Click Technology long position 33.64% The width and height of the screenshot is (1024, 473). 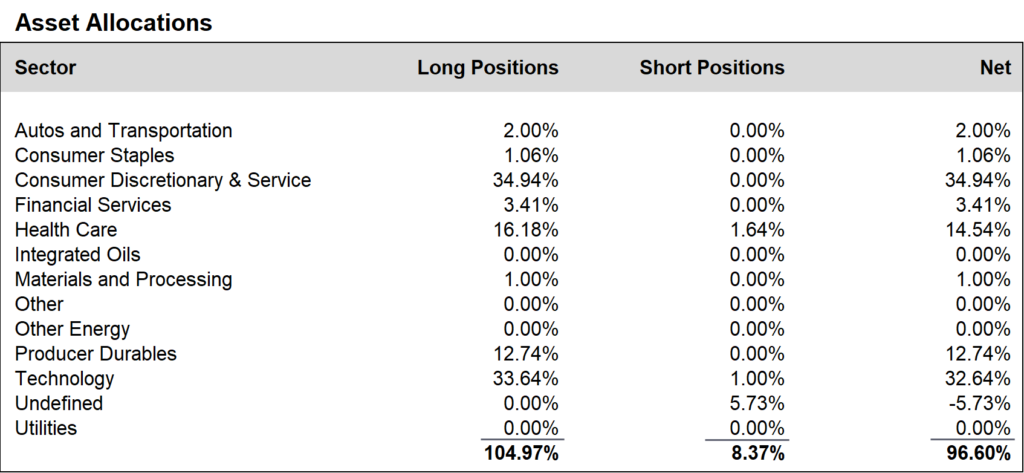[x=526, y=379]
